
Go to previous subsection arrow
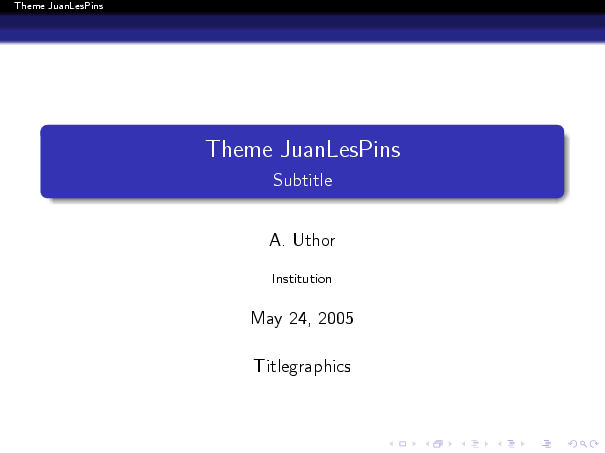[x=461, y=441]
